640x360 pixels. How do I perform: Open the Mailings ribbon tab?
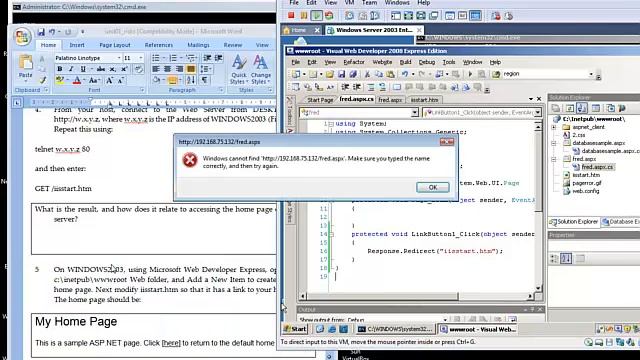[198, 45]
